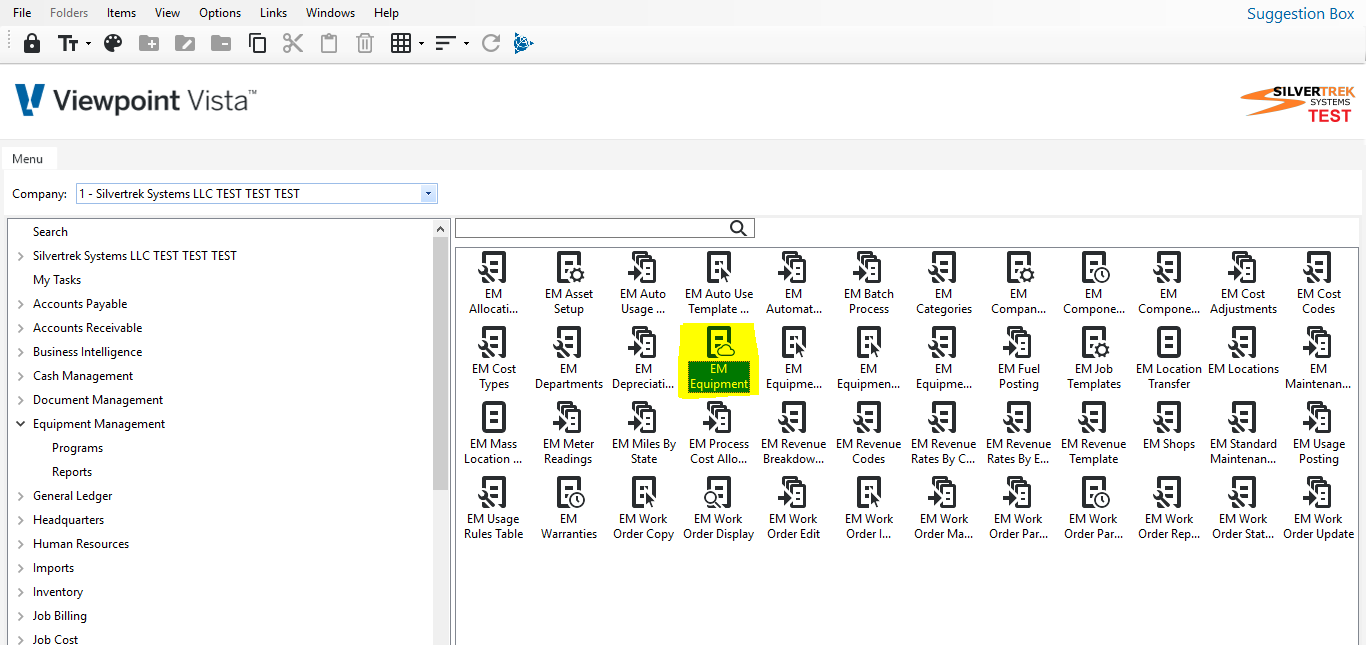Click the scissors cut icon
Viewport: 1366px width, 645px height.
tap(293, 43)
